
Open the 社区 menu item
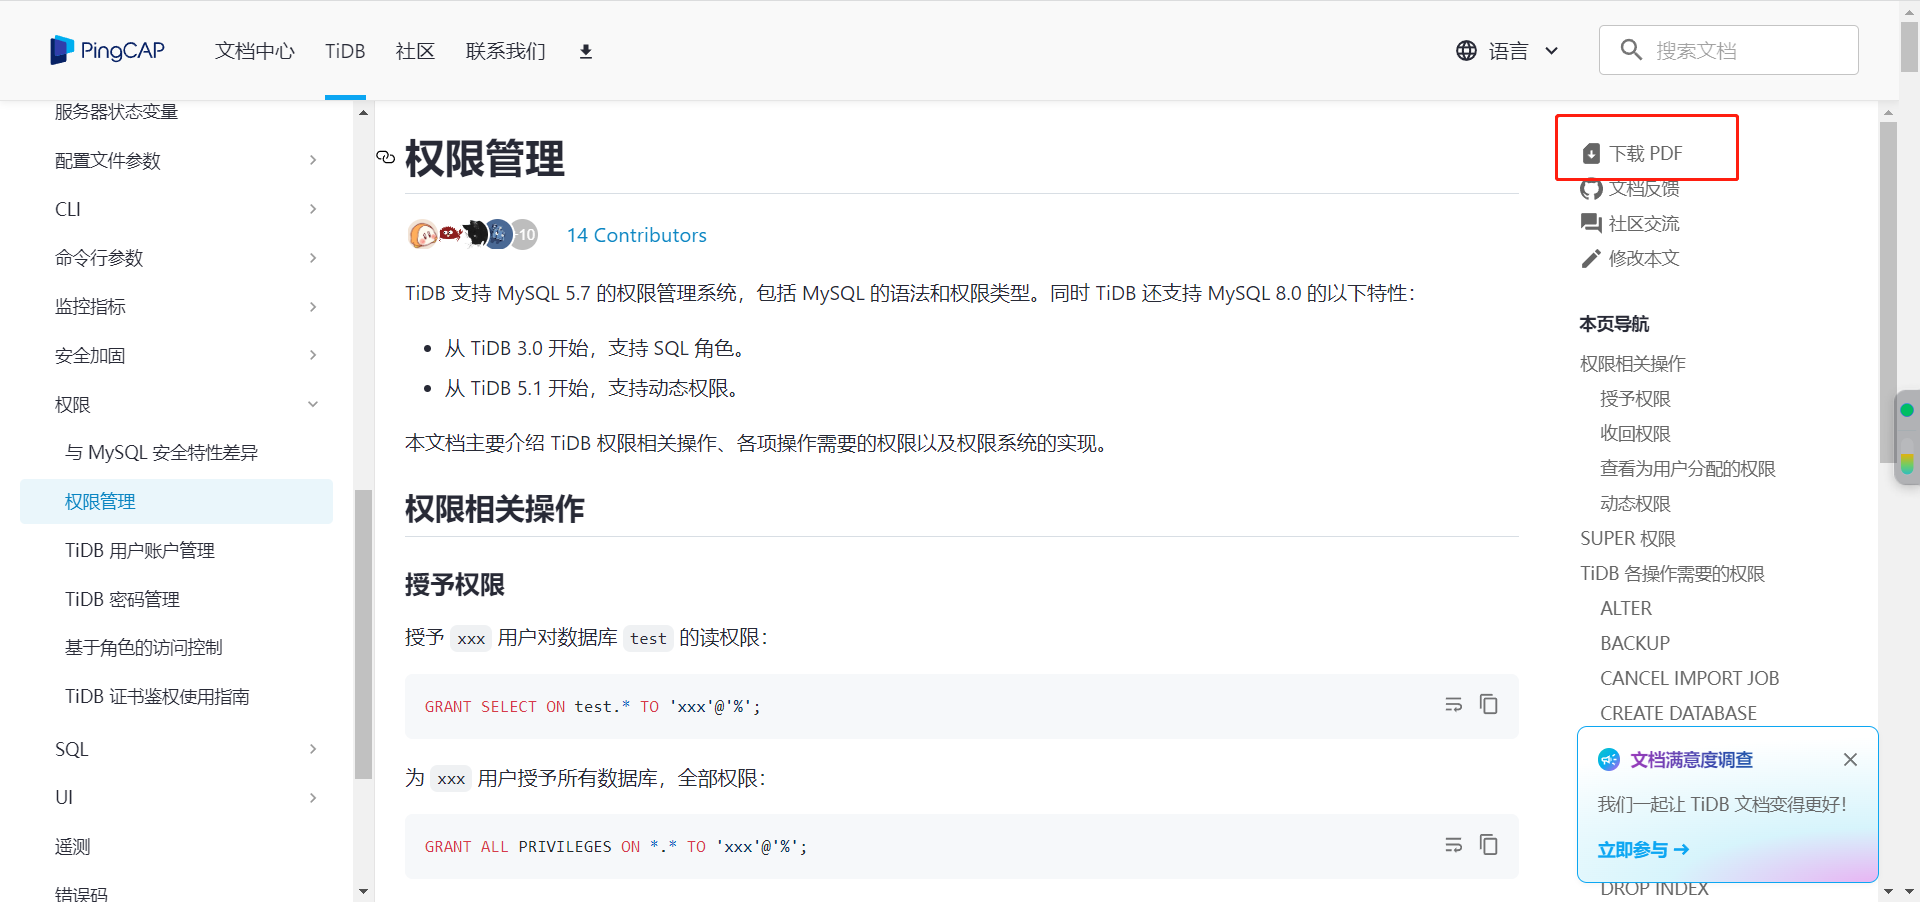[x=415, y=51]
